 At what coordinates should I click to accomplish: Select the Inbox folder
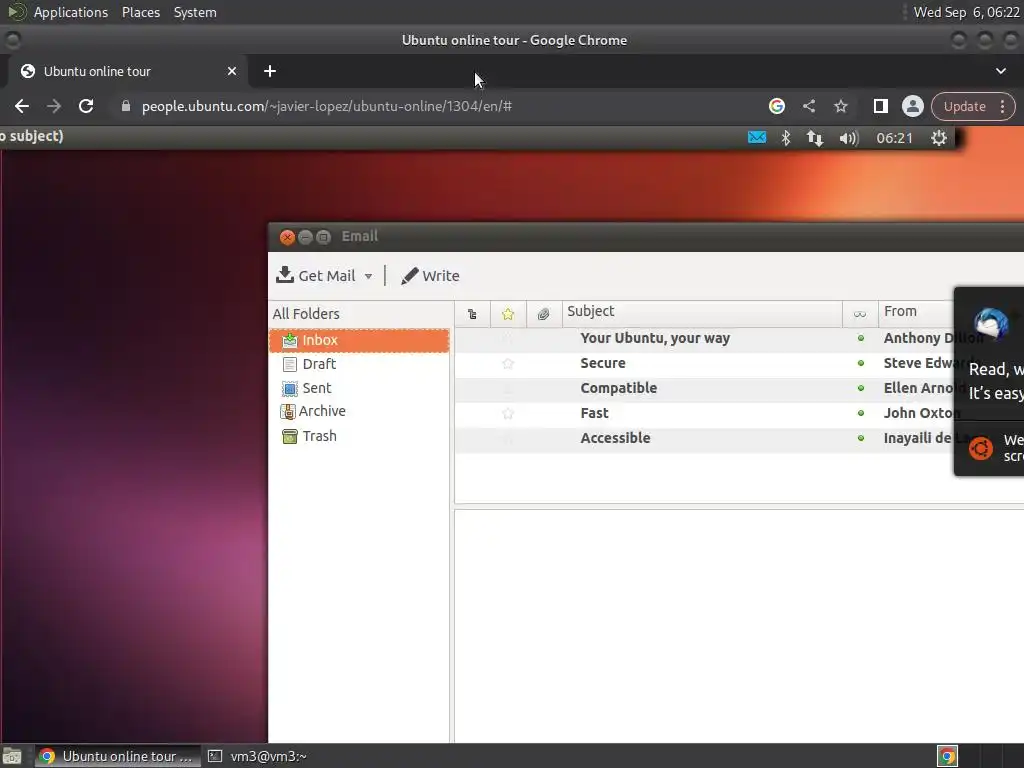tap(359, 340)
